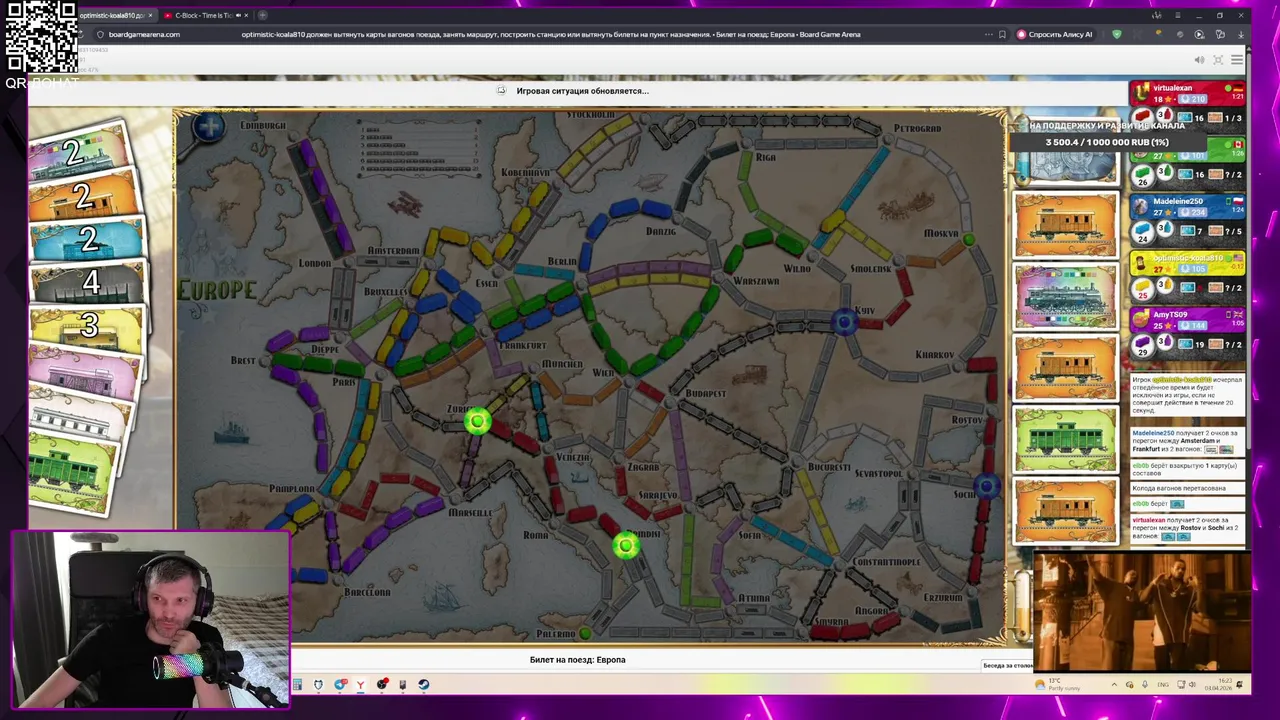Viewport: 1280px width, 720px height.
Task: Open the Telegram taskbar icon
Action: point(339,685)
